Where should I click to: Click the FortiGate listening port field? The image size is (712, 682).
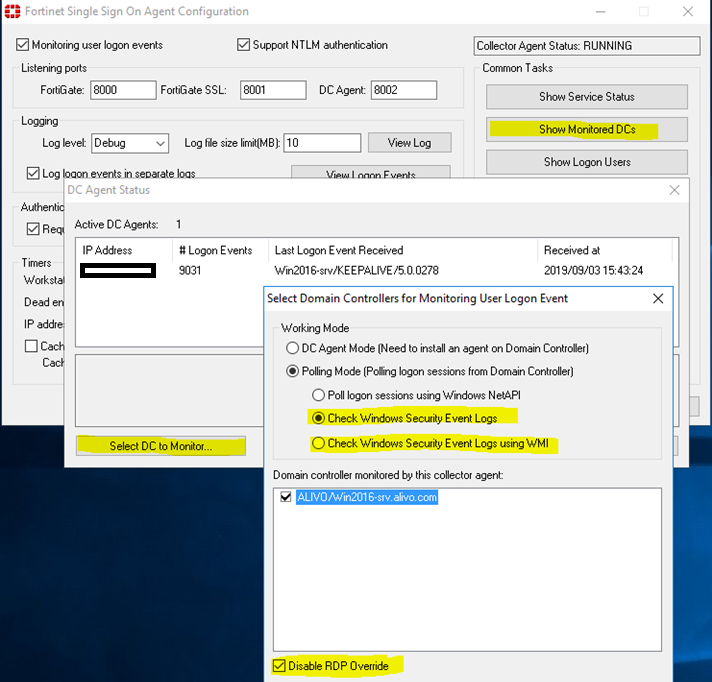point(123,90)
